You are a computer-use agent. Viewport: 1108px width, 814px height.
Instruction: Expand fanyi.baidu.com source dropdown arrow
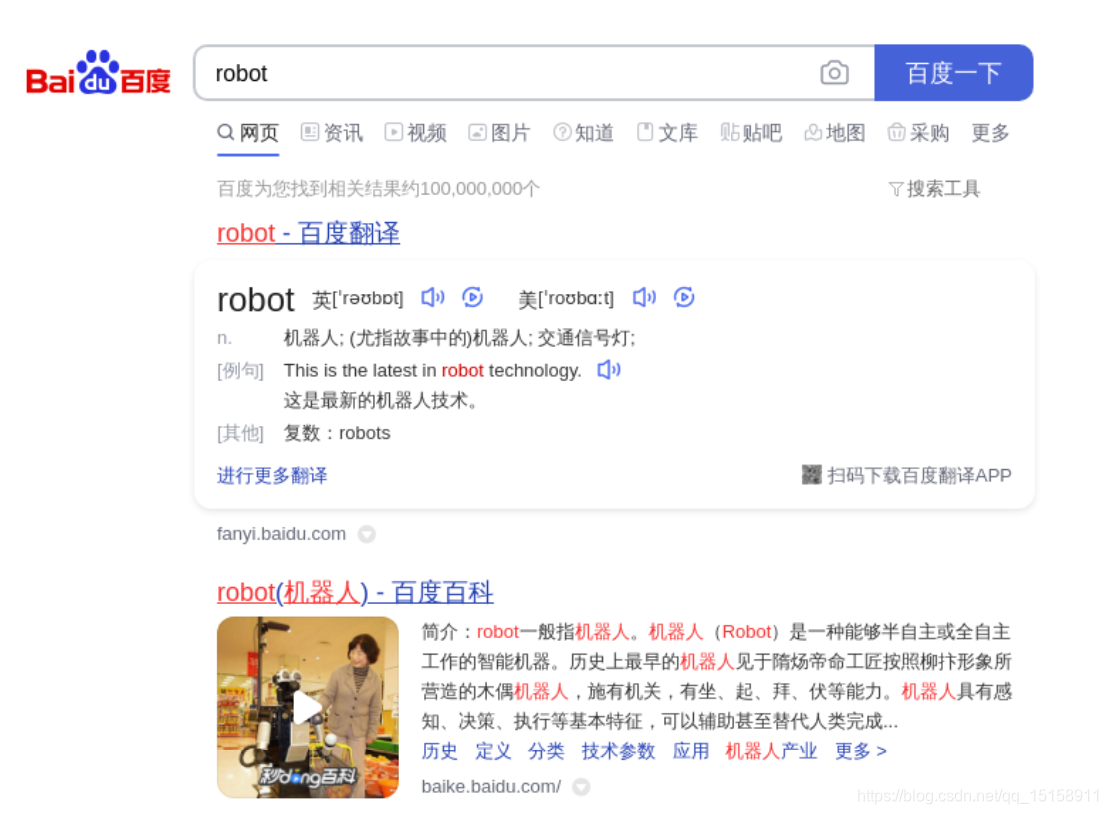367,534
